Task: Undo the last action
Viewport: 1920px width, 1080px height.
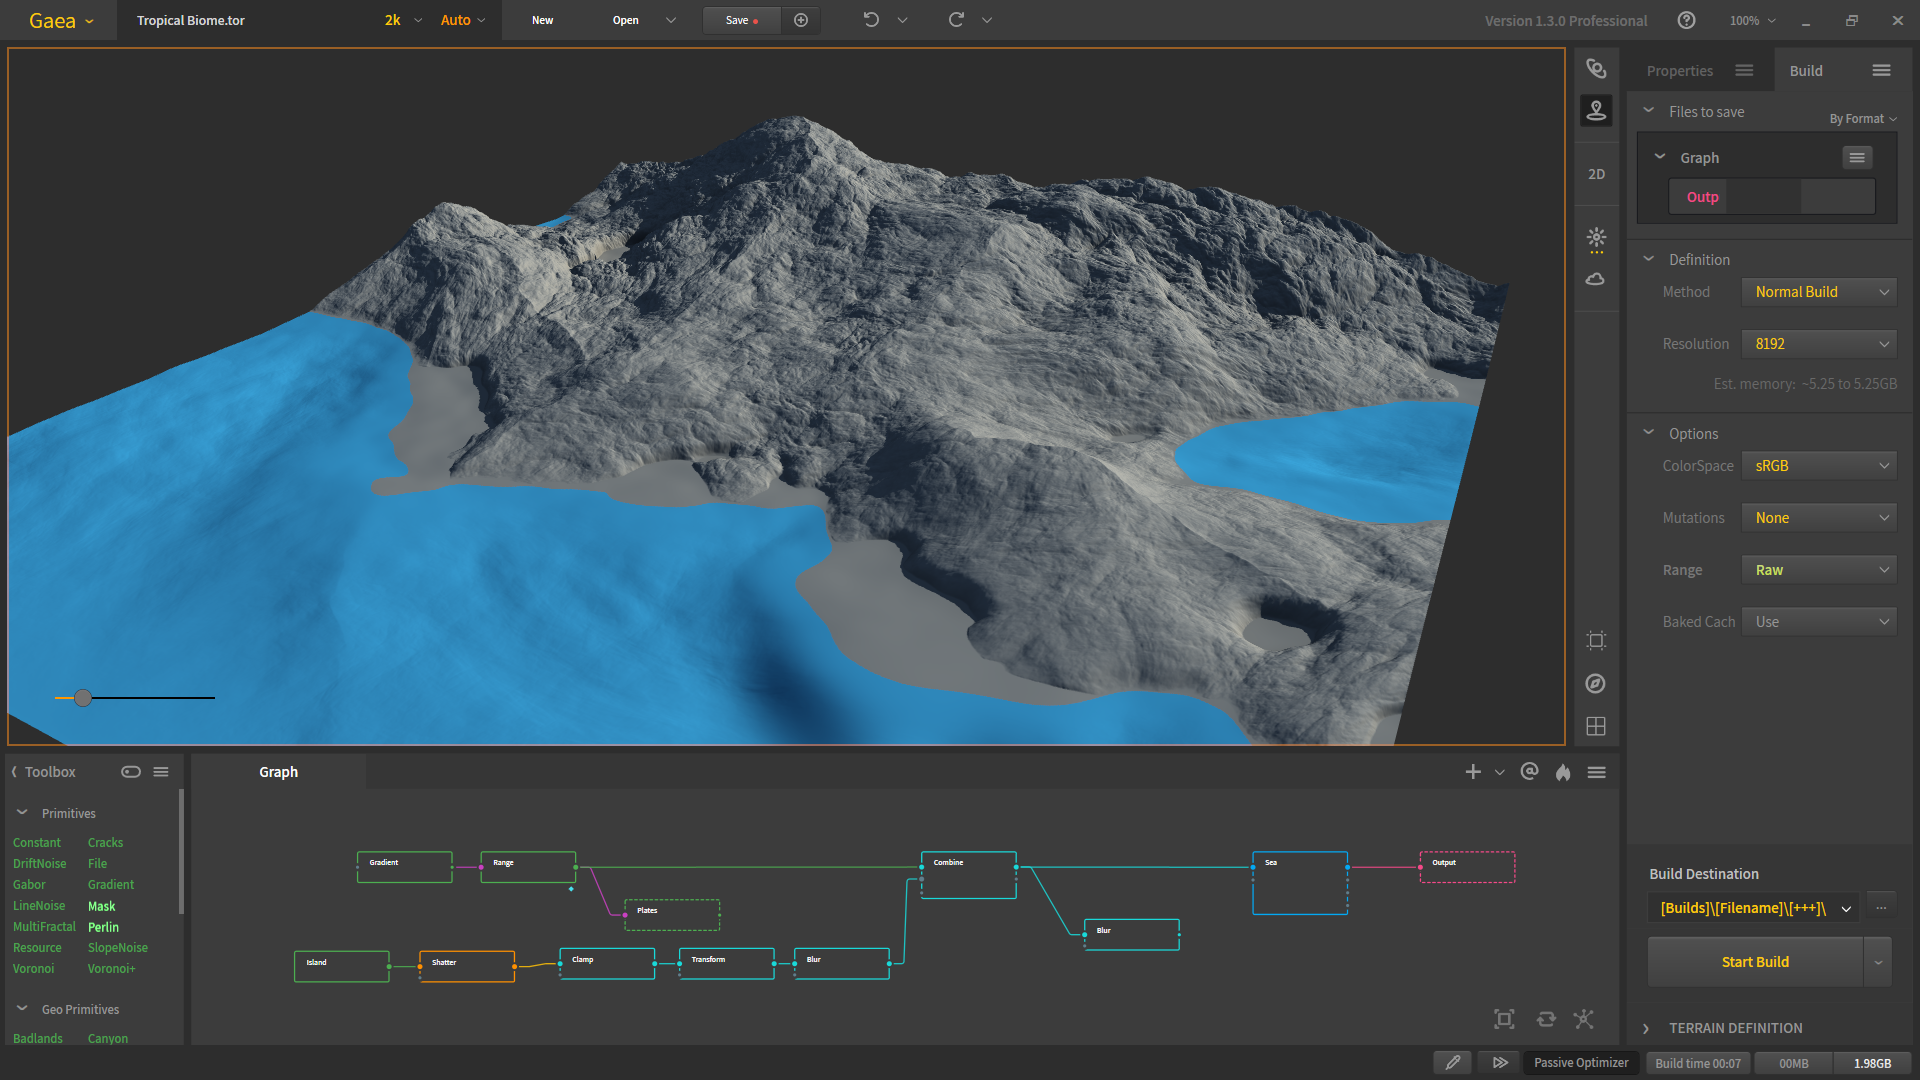Action: (x=871, y=20)
